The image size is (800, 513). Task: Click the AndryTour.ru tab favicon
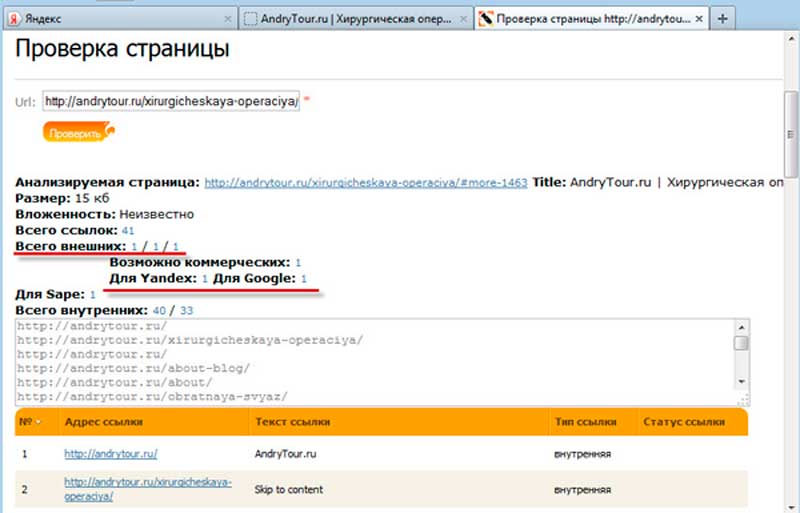[250, 19]
